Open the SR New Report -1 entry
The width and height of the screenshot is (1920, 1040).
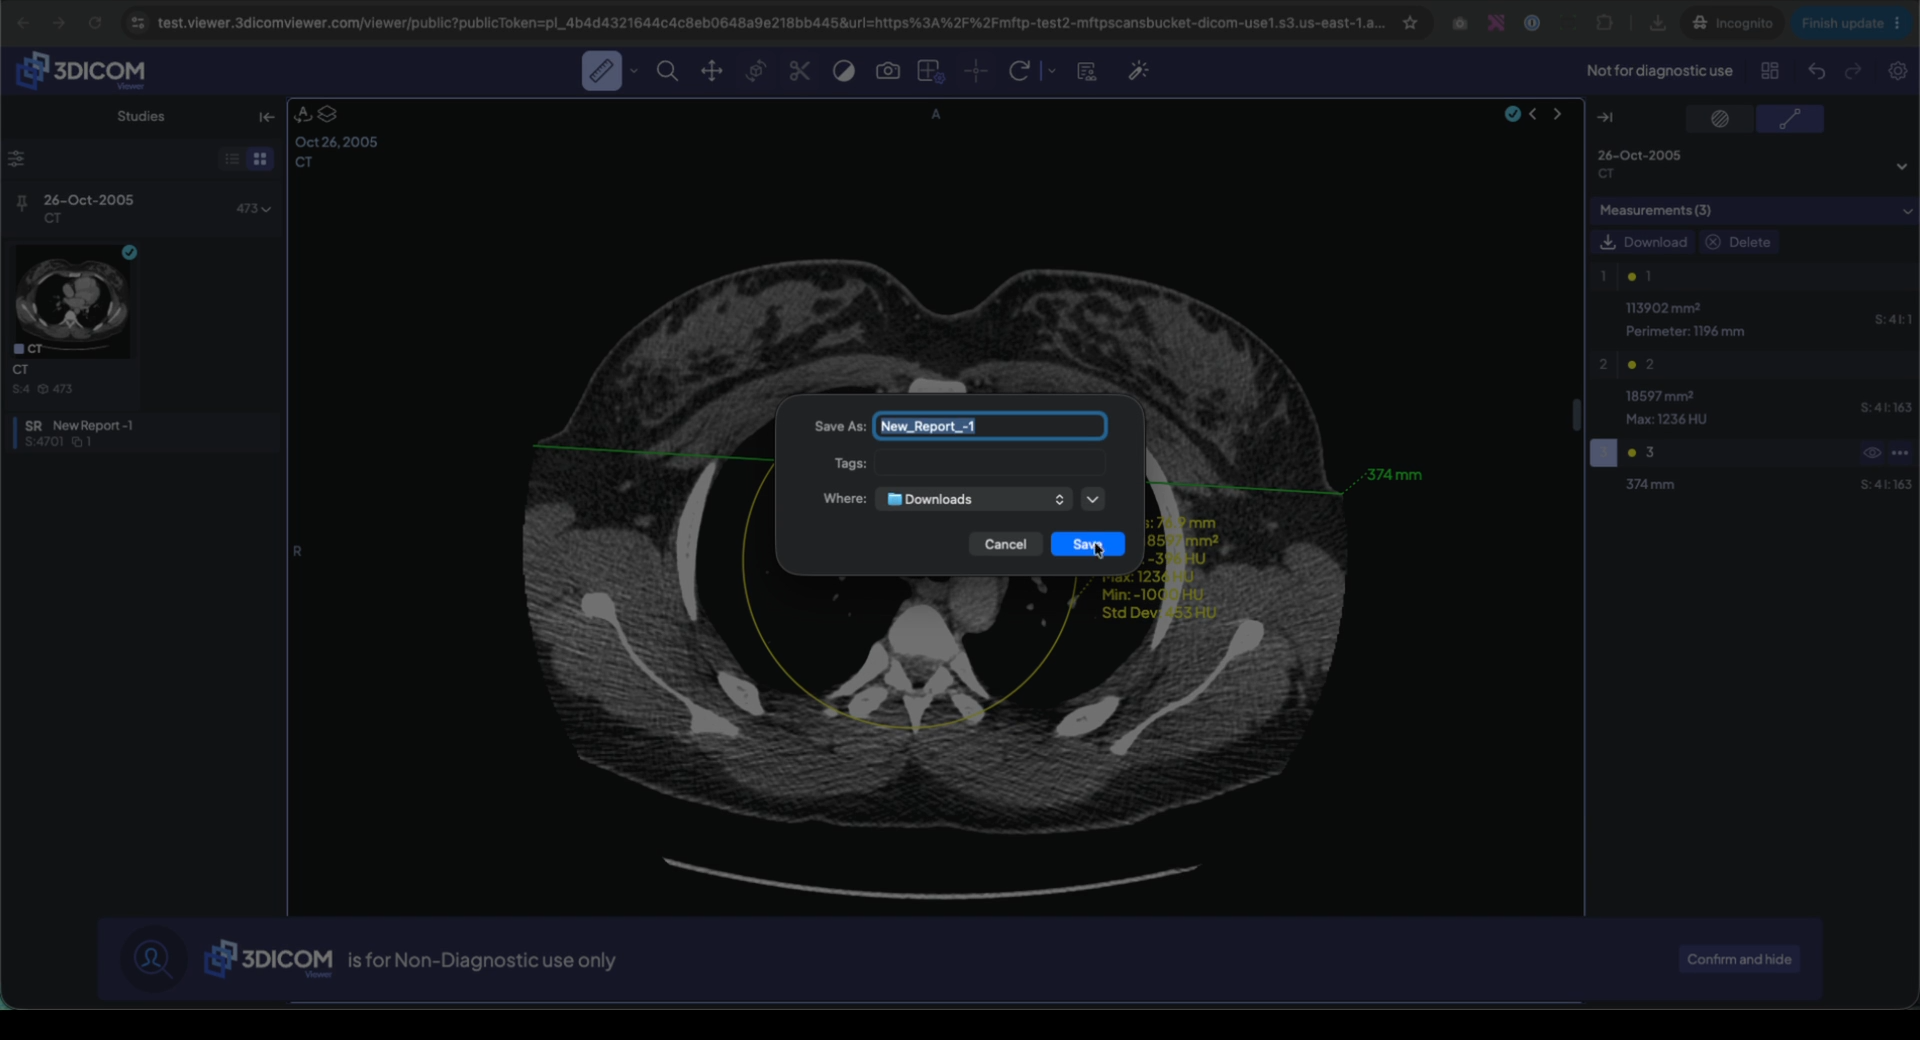pos(143,433)
